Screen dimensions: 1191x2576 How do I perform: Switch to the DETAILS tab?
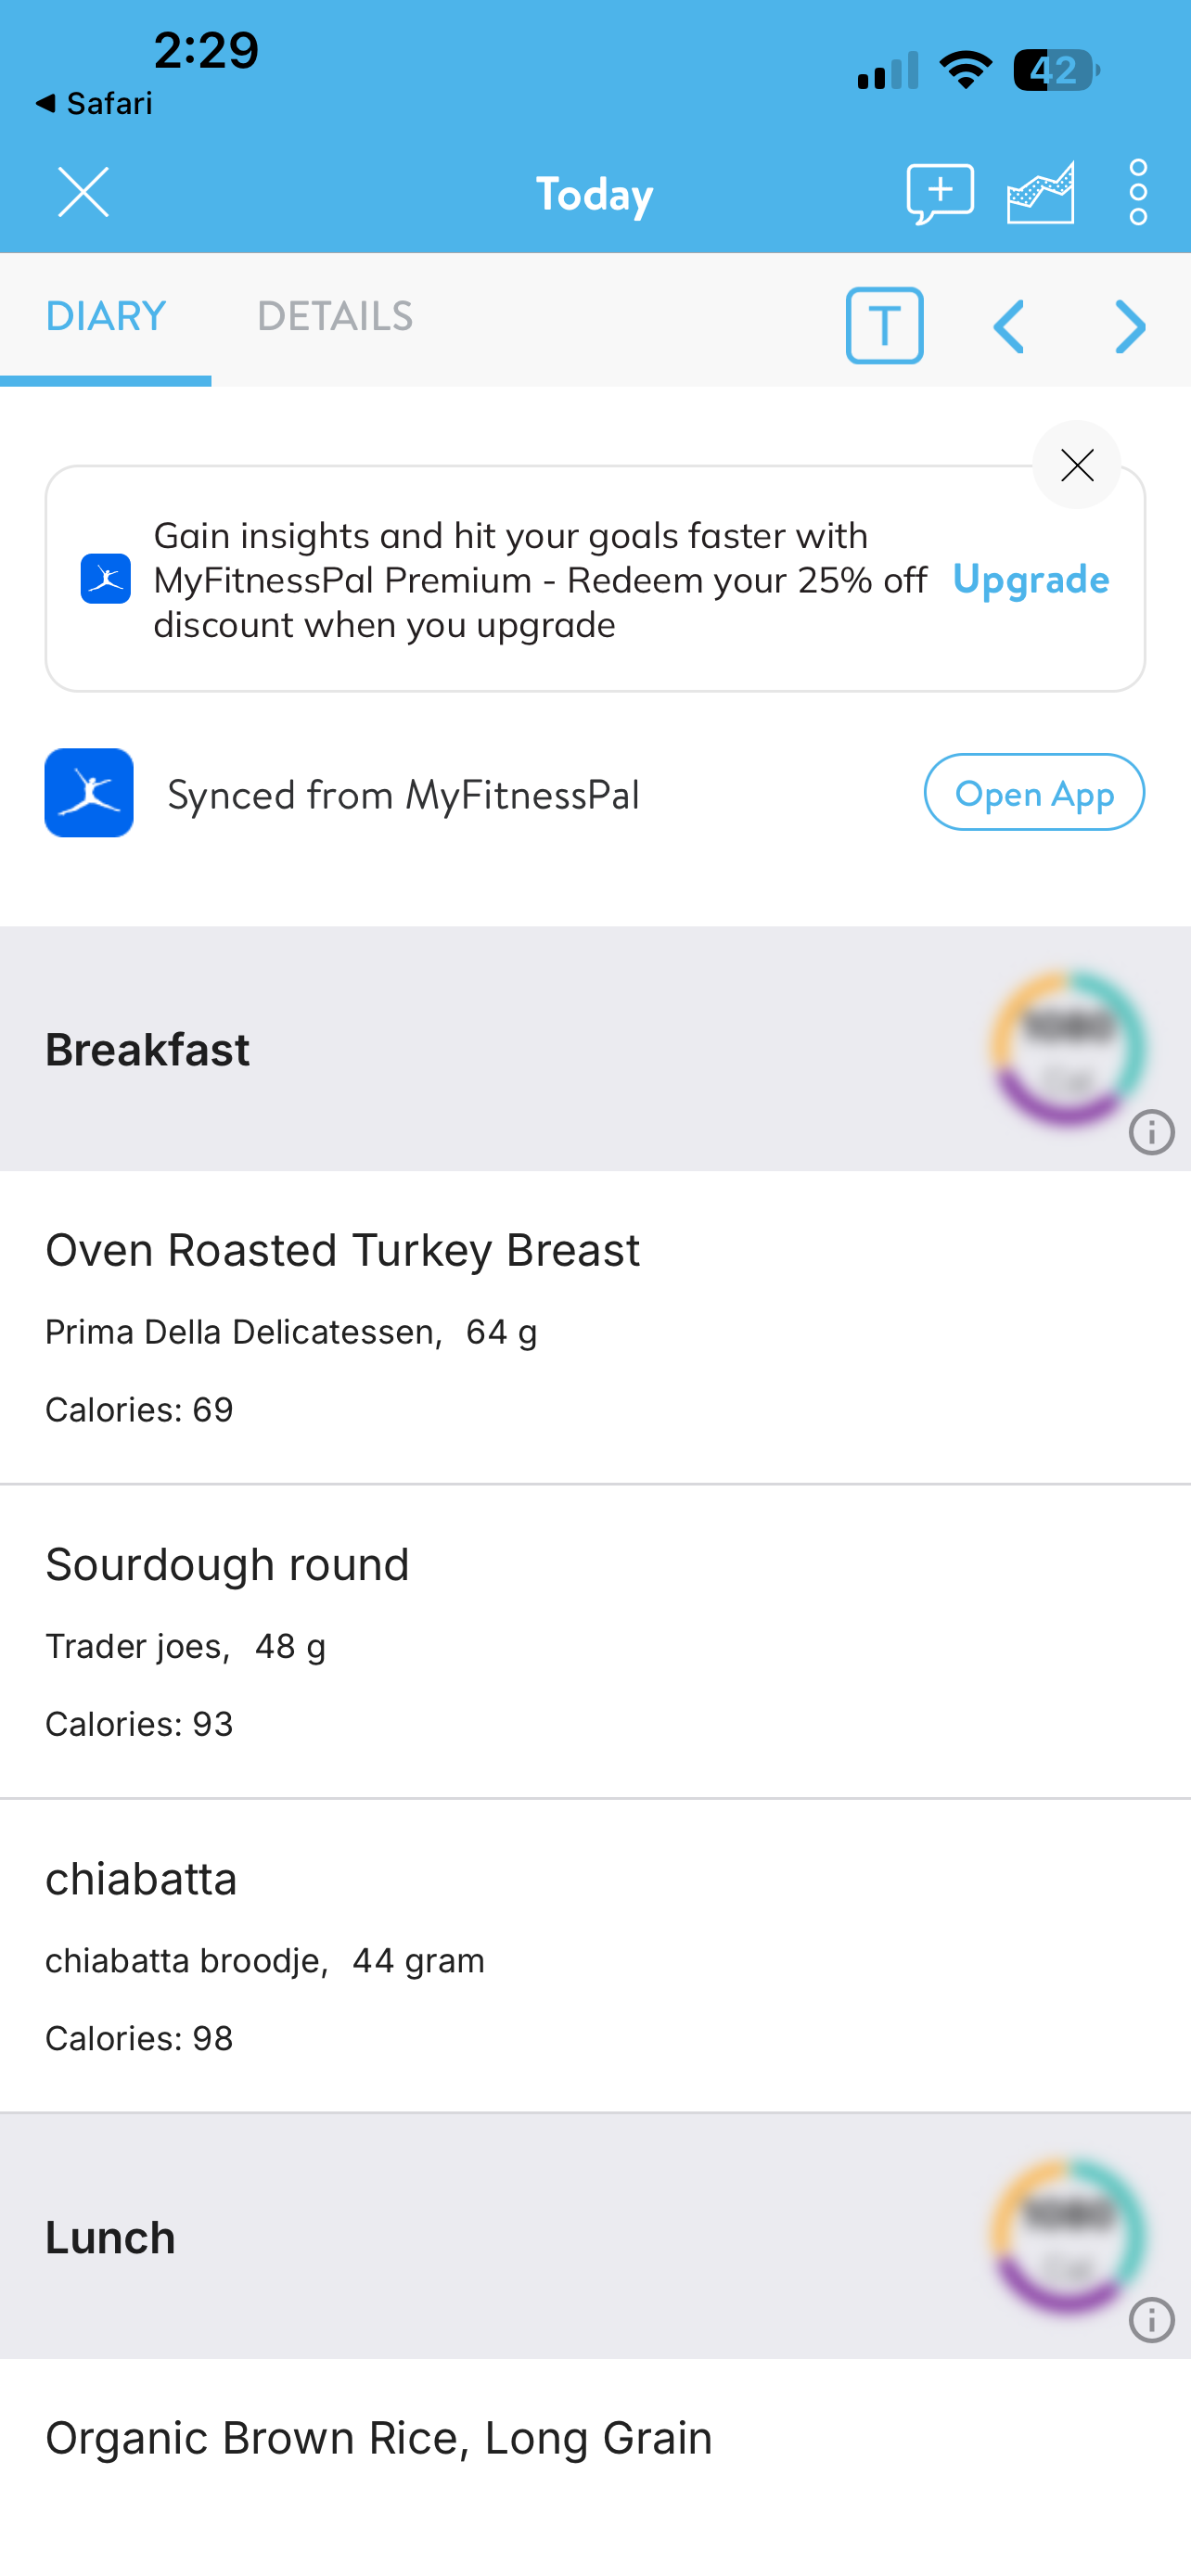click(335, 317)
